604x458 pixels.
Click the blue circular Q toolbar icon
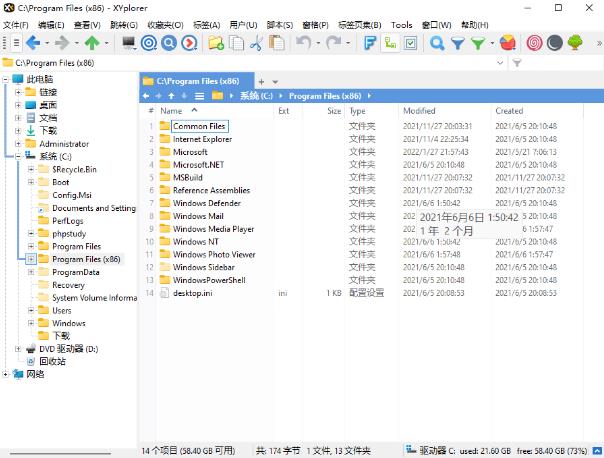[169, 43]
